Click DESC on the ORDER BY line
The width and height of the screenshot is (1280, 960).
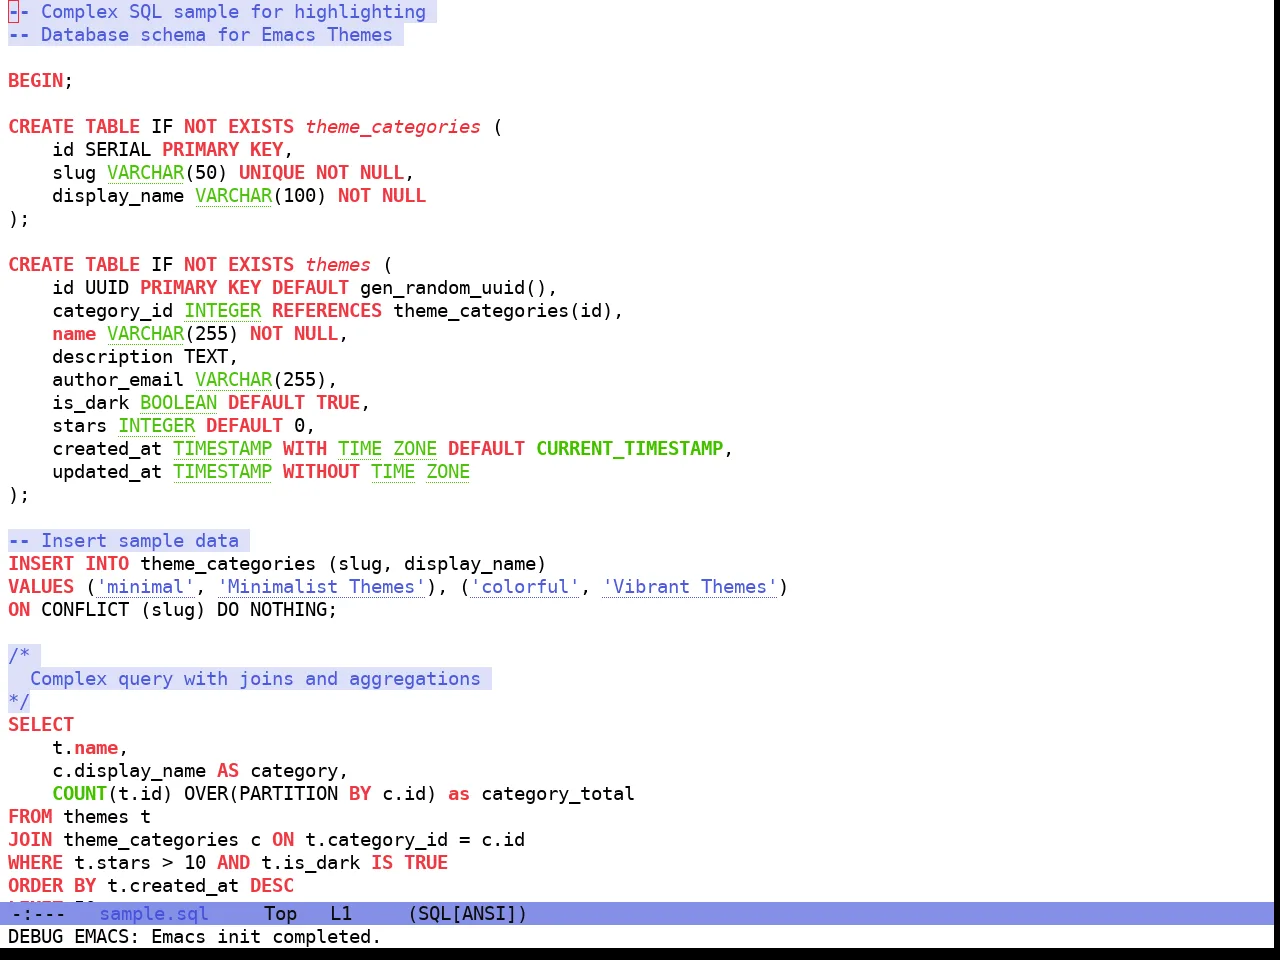pos(272,886)
